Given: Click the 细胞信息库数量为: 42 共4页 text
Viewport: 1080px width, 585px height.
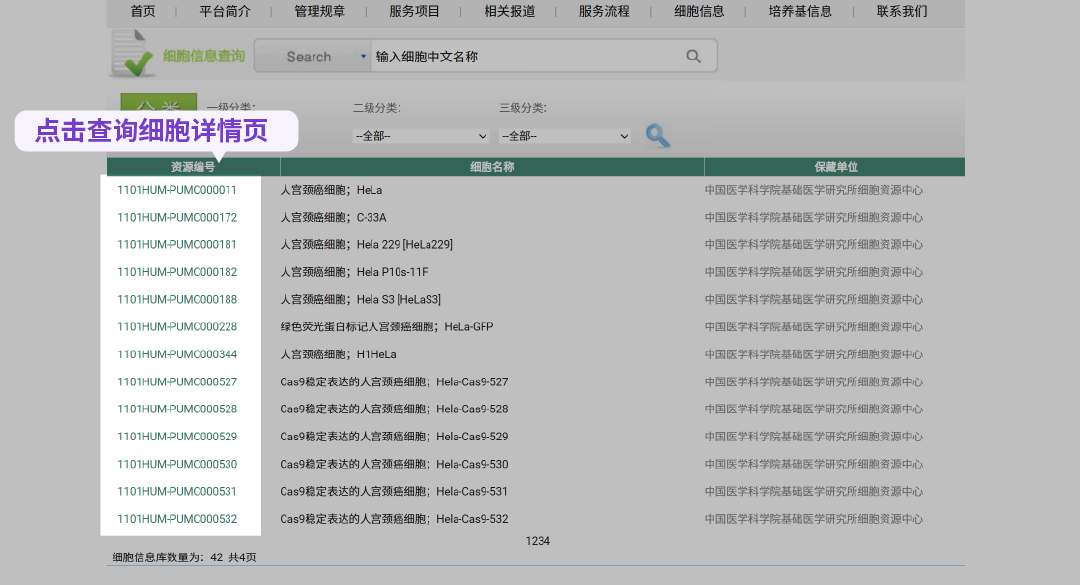Looking at the screenshot, I should click(185, 557).
